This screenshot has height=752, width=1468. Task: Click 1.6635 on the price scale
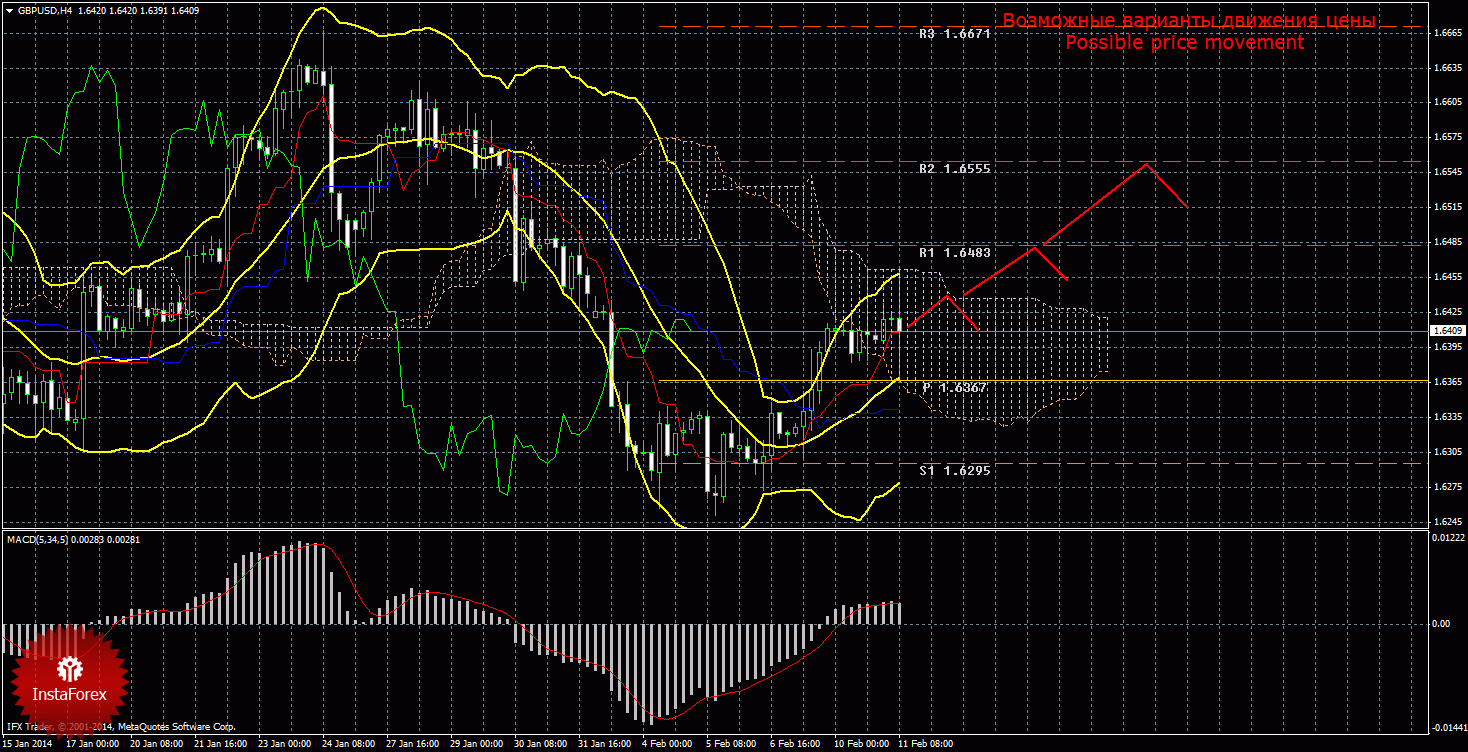pos(1448,68)
